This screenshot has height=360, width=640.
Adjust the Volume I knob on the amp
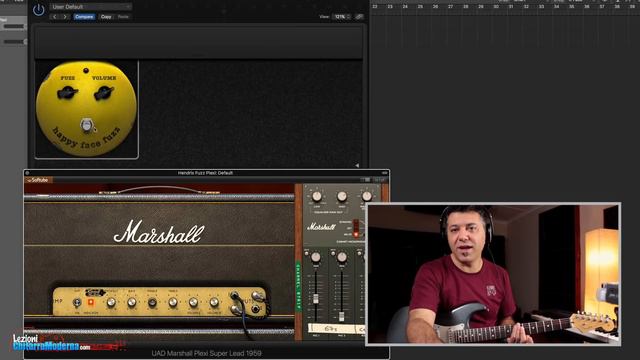coord(193,302)
